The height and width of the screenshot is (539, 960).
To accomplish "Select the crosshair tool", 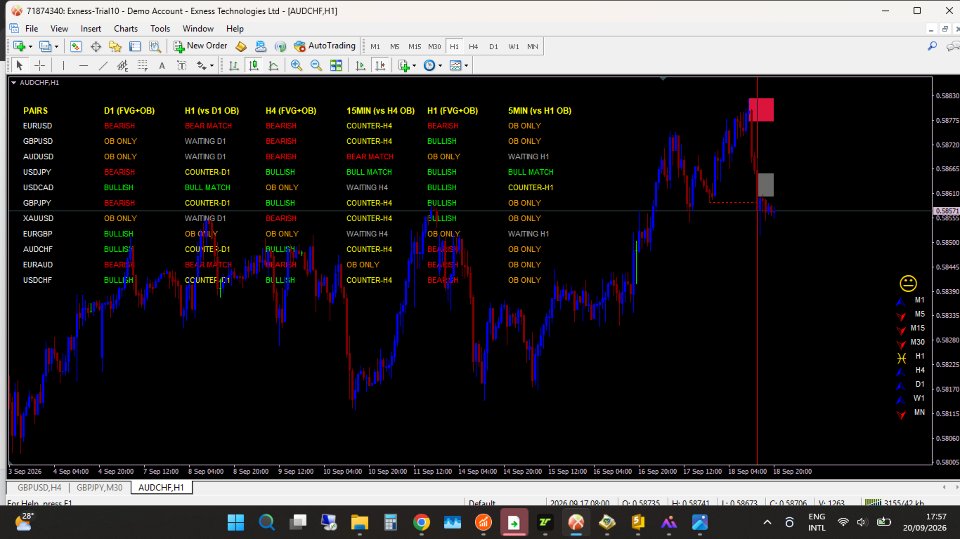I will 40,66.
